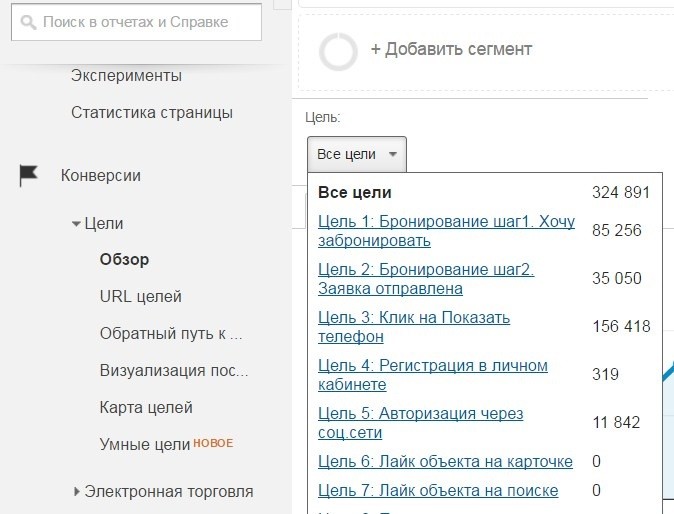Click the Цель: label
Viewport: 674px width, 514px height.
point(322,117)
